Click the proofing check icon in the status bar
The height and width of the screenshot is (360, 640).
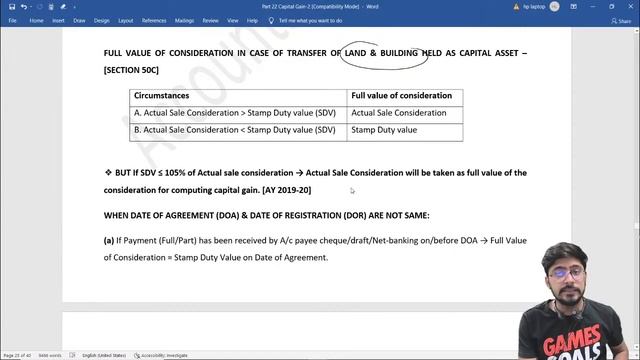click(72, 356)
